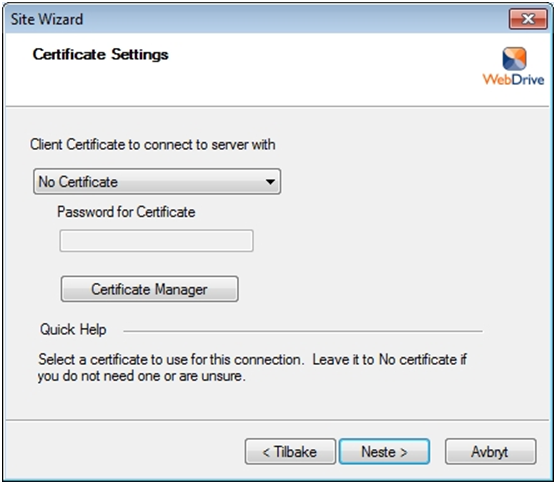
Task: Click the Quick Help description text
Action: (x=252, y=368)
